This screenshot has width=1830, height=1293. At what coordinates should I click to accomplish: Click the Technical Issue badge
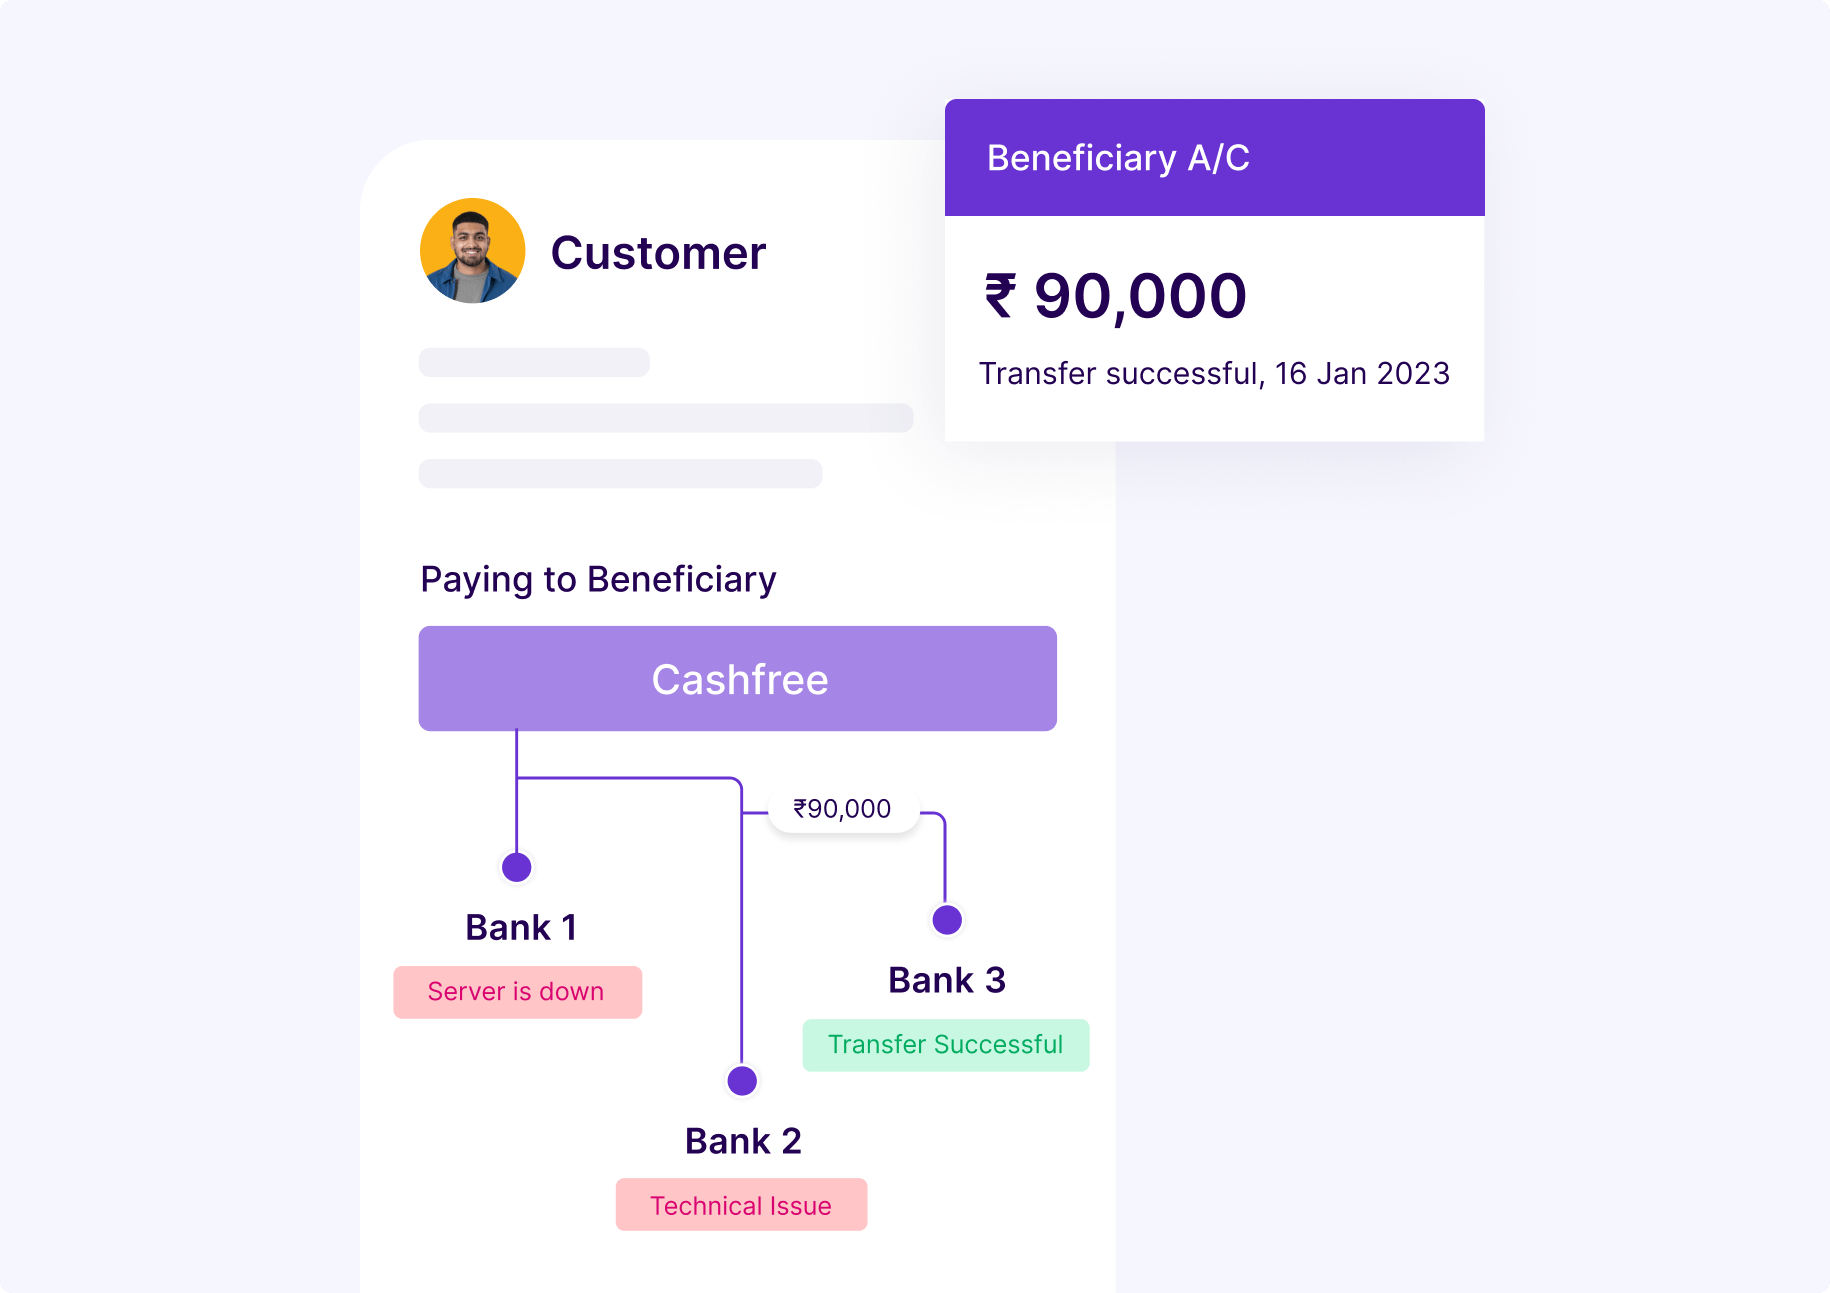pyautogui.click(x=741, y=1205)
